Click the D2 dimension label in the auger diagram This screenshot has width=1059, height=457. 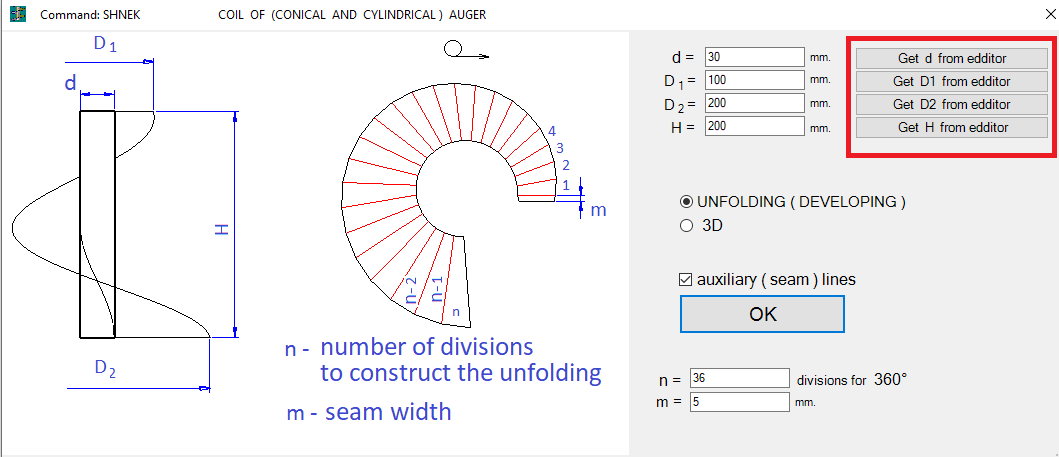(x=105, y=369)
